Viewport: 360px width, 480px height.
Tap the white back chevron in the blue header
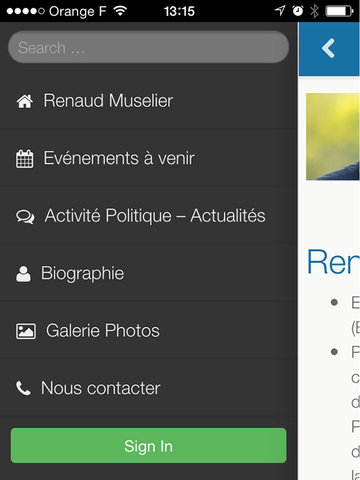coord(328,49)
